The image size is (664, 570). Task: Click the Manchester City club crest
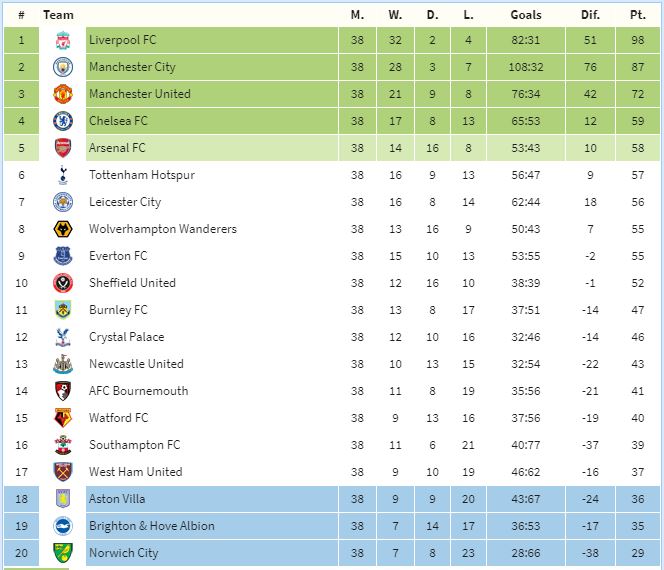tap(63, 68)
